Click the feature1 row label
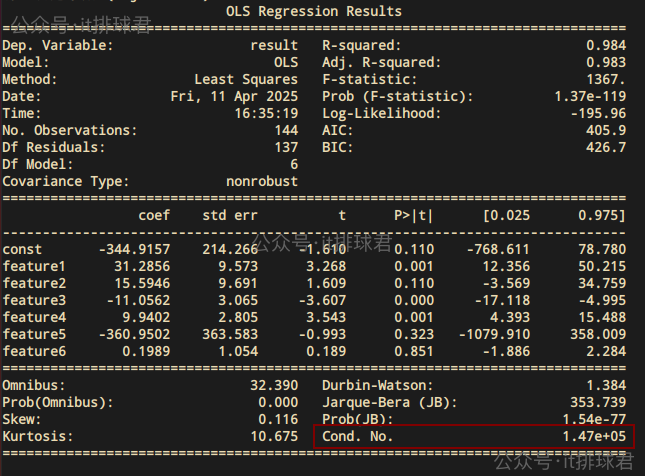The image size is (645, 476). (x=34, y=266)
